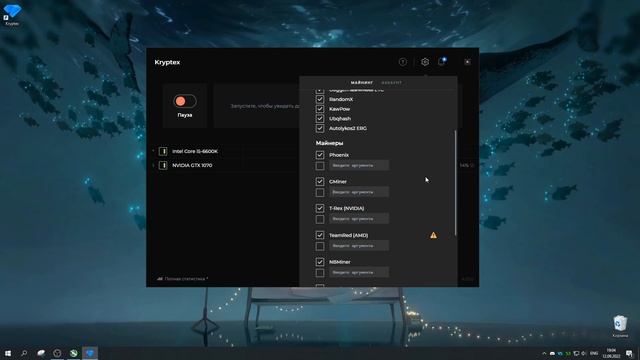Click the Intel Core i5-6600K status icon
Image resolution: width=640 pixels, height=360 pixels.
(163, 151)
